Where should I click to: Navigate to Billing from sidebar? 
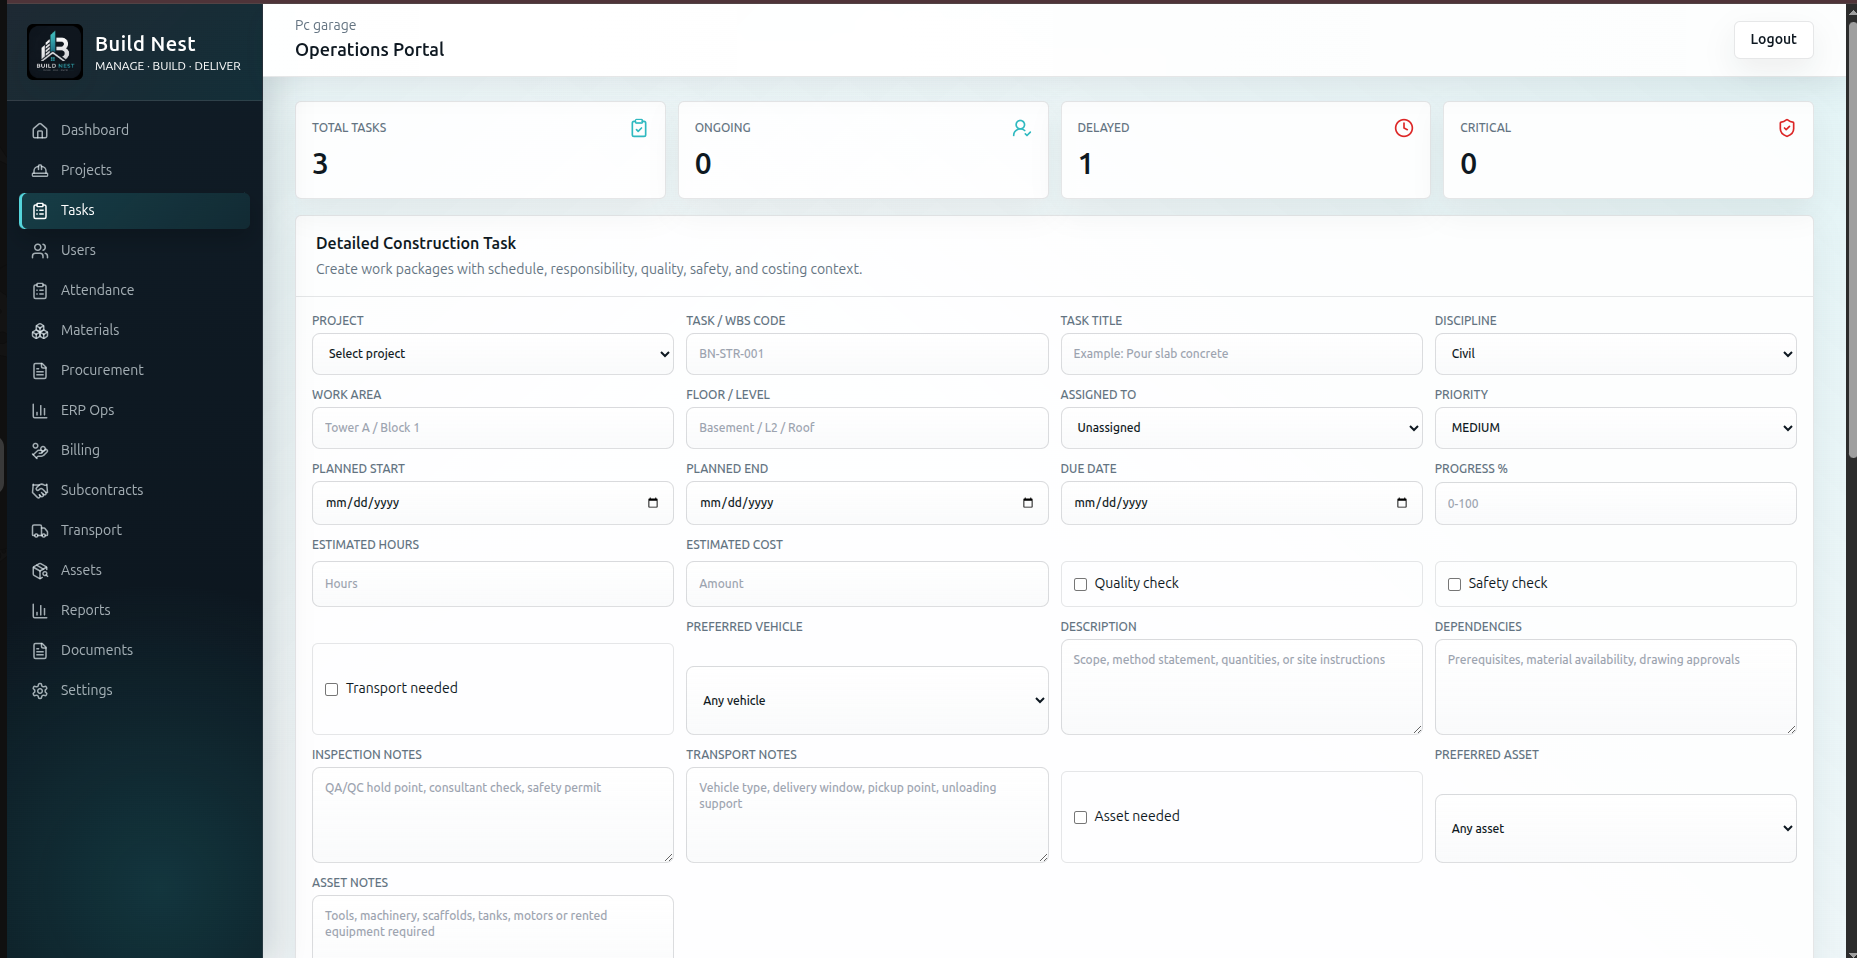coord(134,450)
